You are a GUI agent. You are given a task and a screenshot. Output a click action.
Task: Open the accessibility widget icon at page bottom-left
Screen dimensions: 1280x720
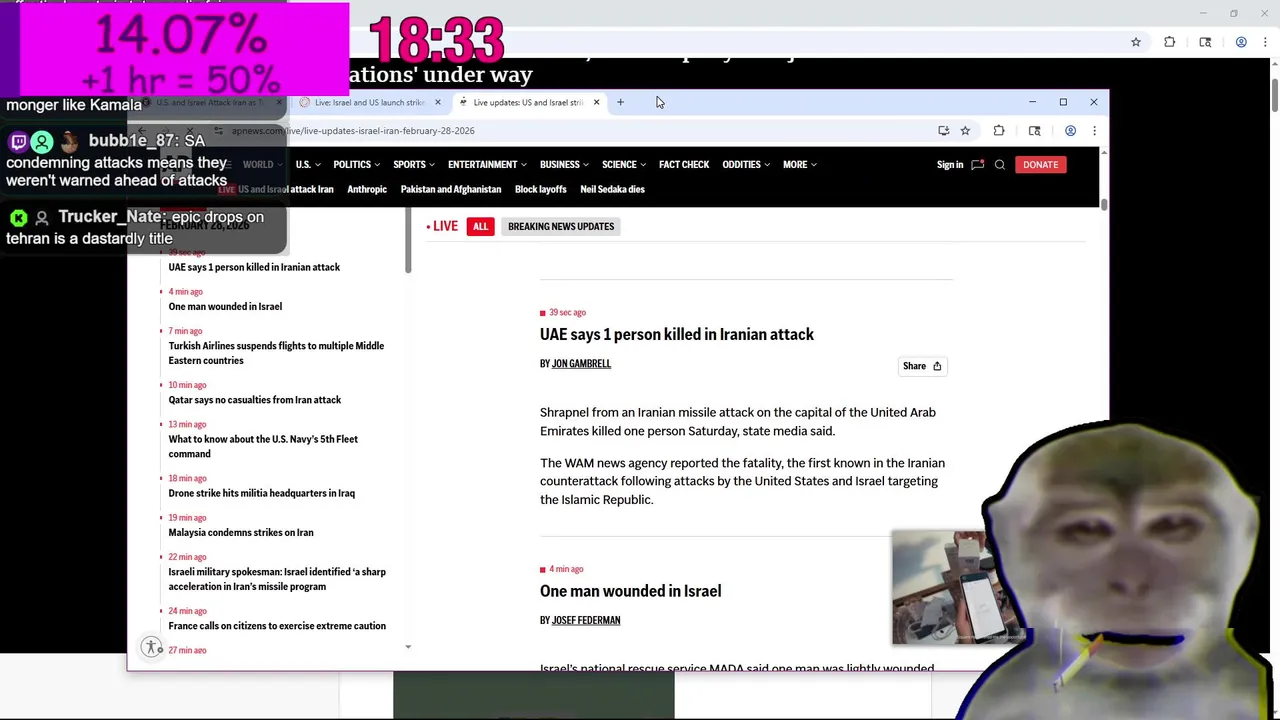tap(151, 648)
